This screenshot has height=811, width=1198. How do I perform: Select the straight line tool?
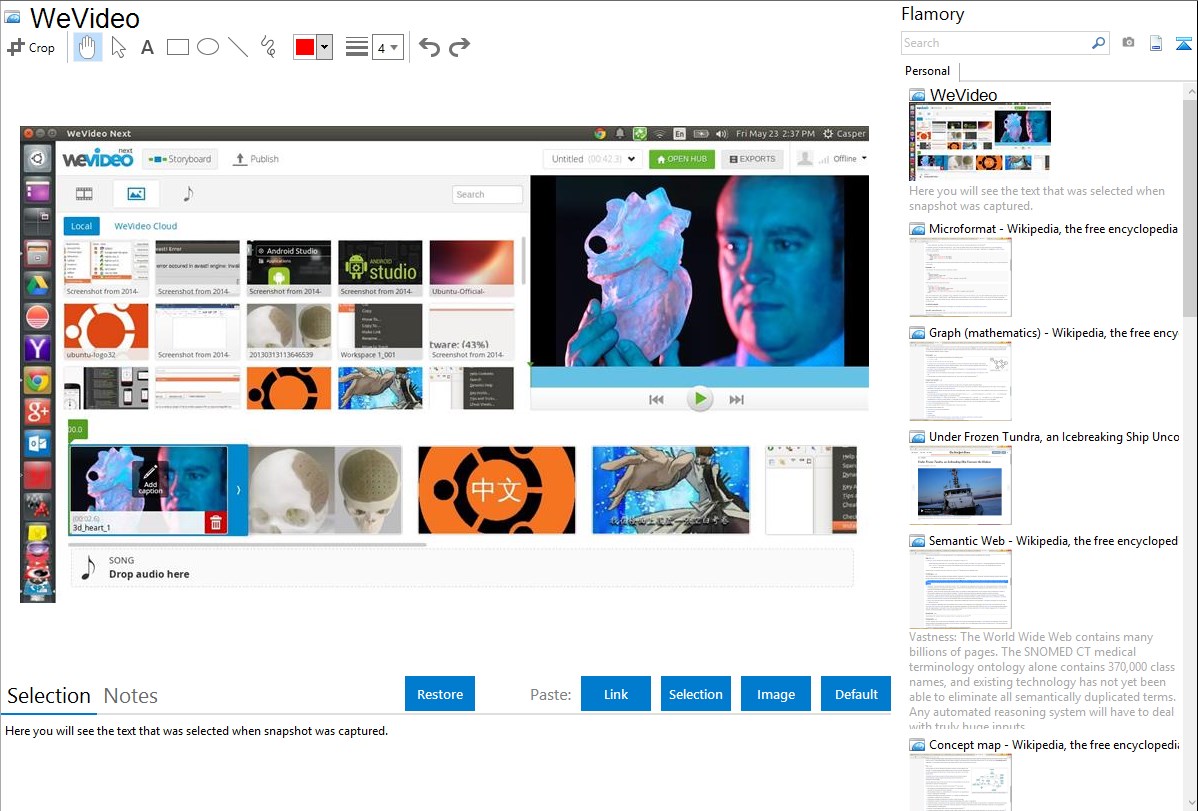[238, 47]
